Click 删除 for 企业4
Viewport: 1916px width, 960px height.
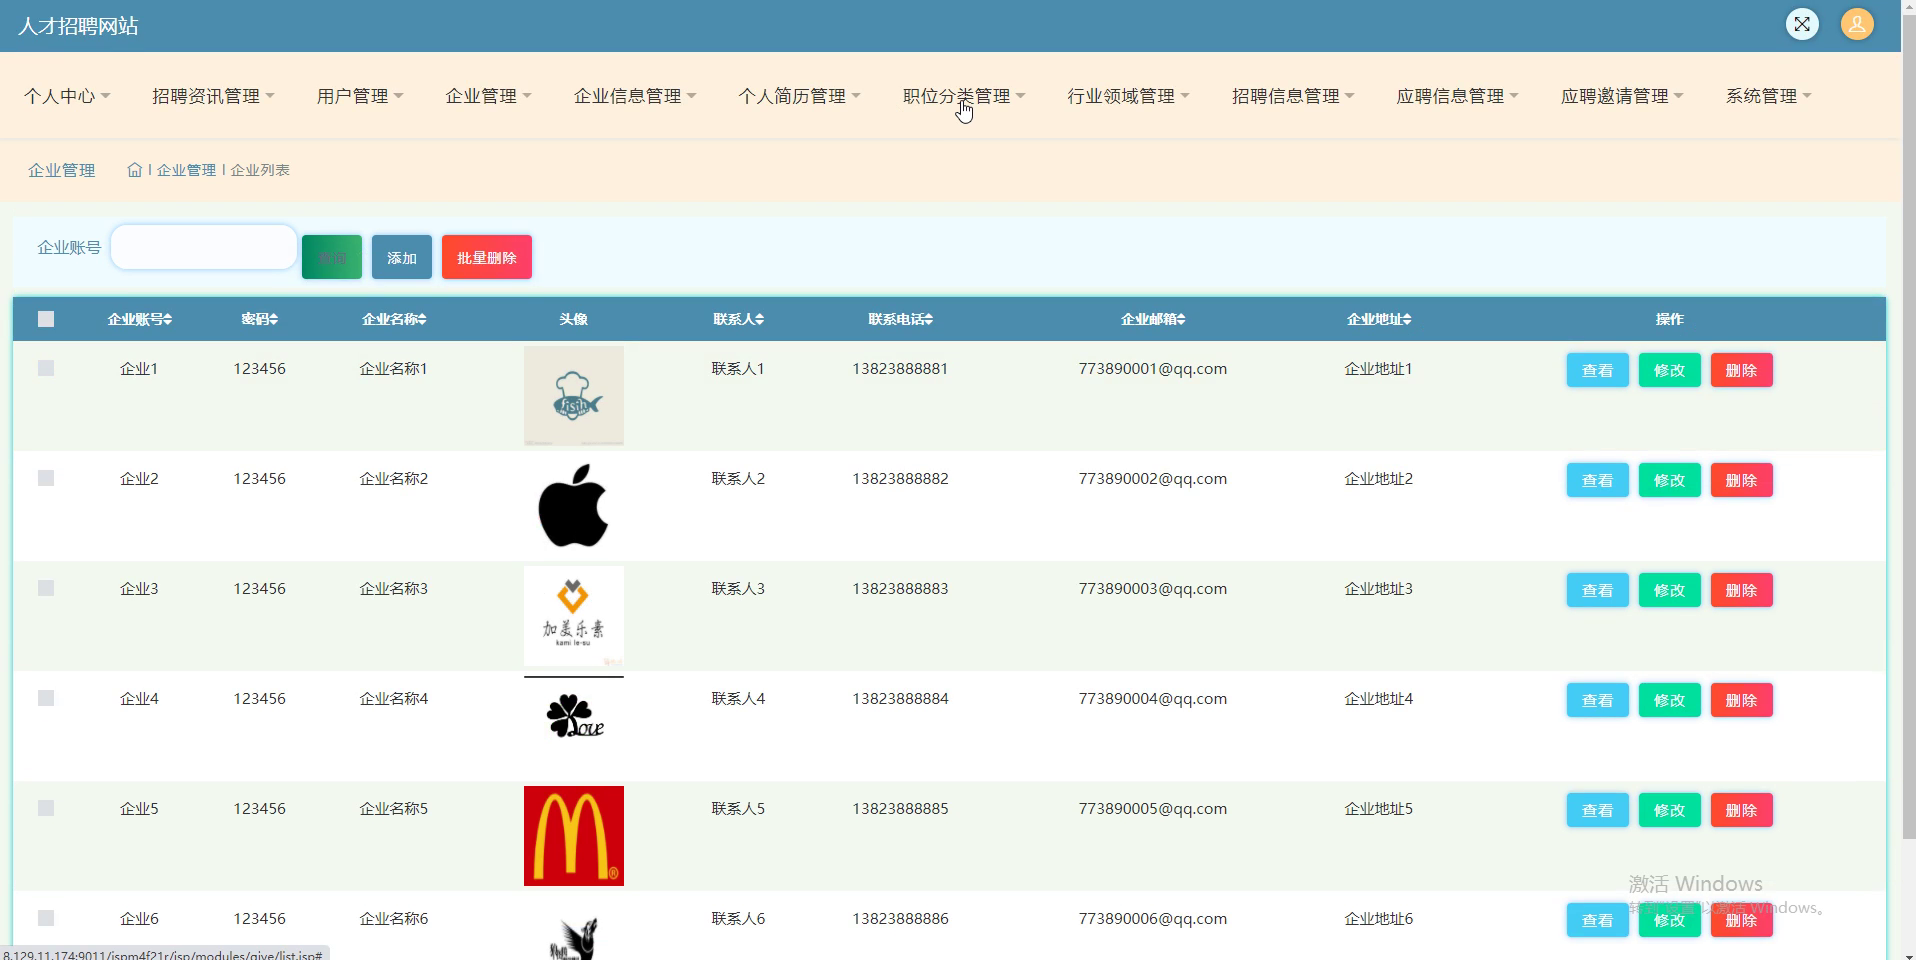1741,700
